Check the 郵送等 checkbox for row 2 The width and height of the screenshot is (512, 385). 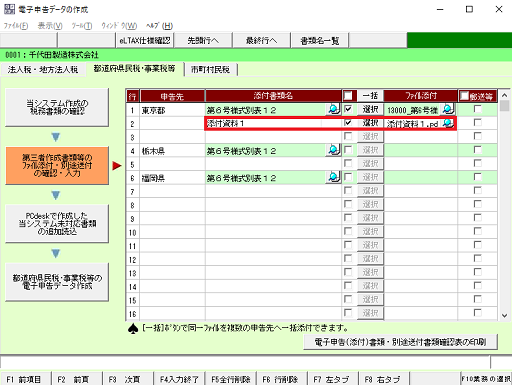click(478, 123)
